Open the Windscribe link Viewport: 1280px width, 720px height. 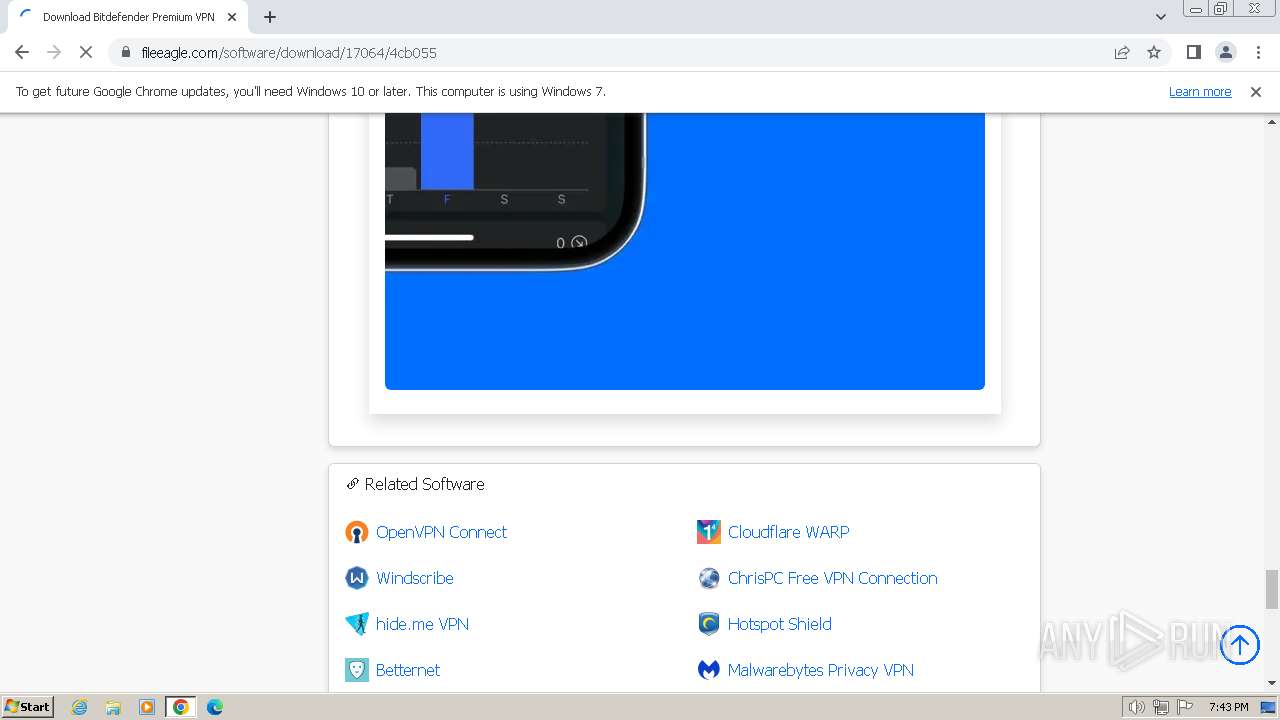pyautogui.click(x=414, y=578)
